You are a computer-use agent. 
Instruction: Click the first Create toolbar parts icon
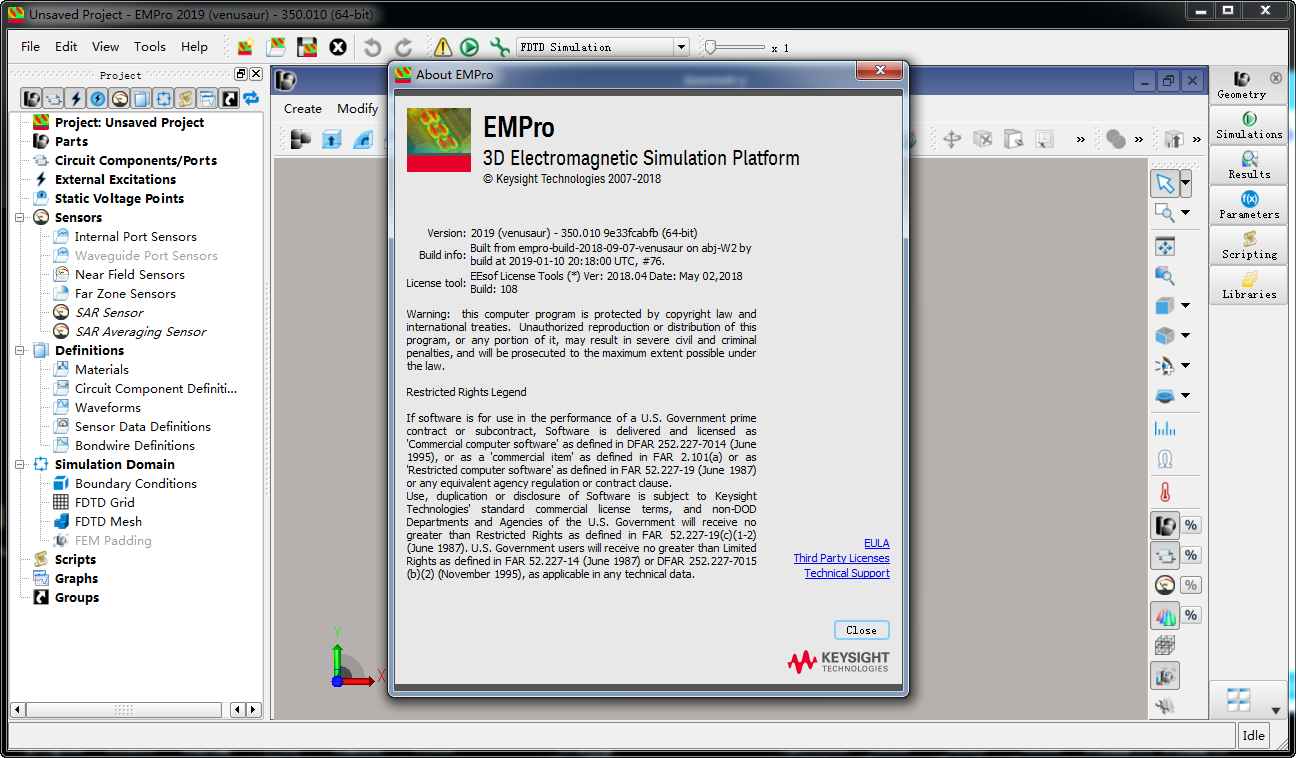coord(300,139)
